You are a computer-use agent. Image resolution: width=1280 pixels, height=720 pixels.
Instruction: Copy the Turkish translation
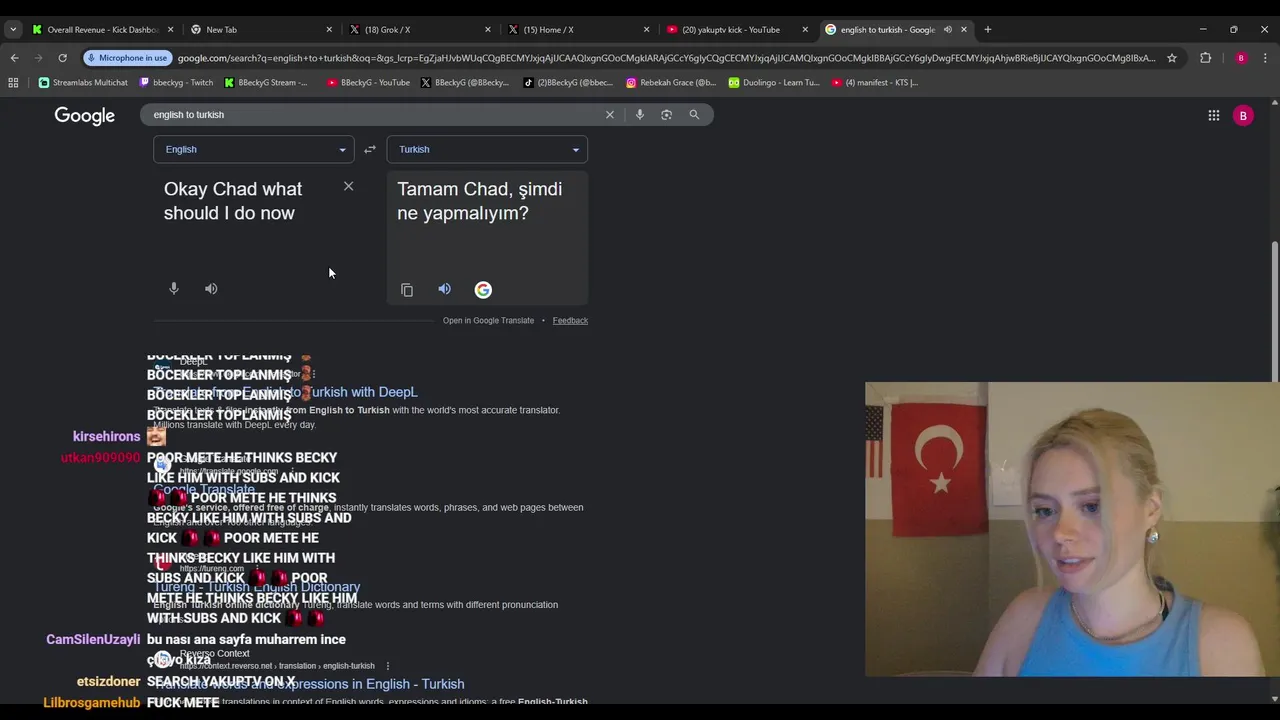(x=407, y=290)
